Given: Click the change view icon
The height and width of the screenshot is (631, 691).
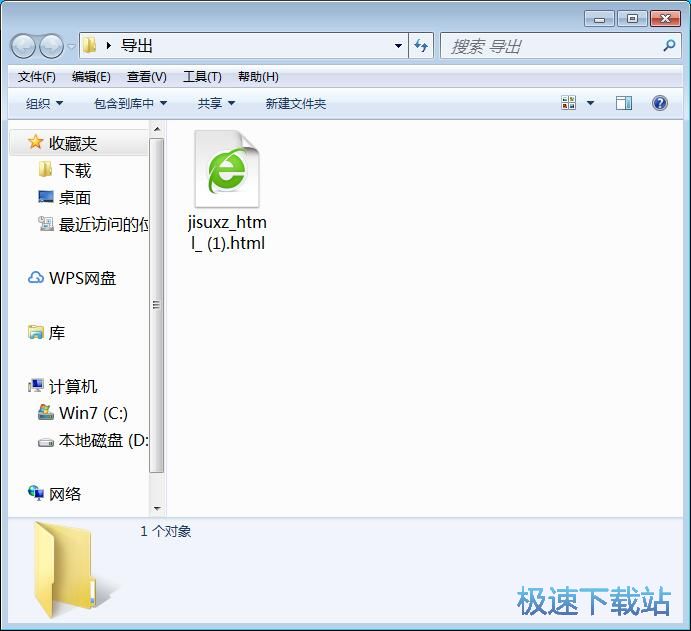Looking at the screenshot, I should 568,103.
